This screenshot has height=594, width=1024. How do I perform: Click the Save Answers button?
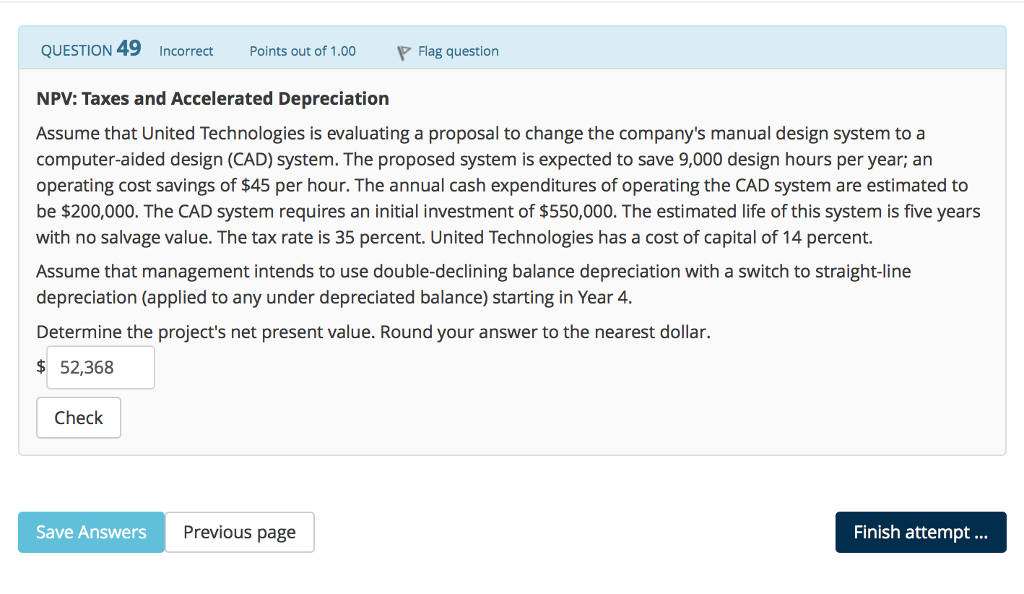pos(91,532)
